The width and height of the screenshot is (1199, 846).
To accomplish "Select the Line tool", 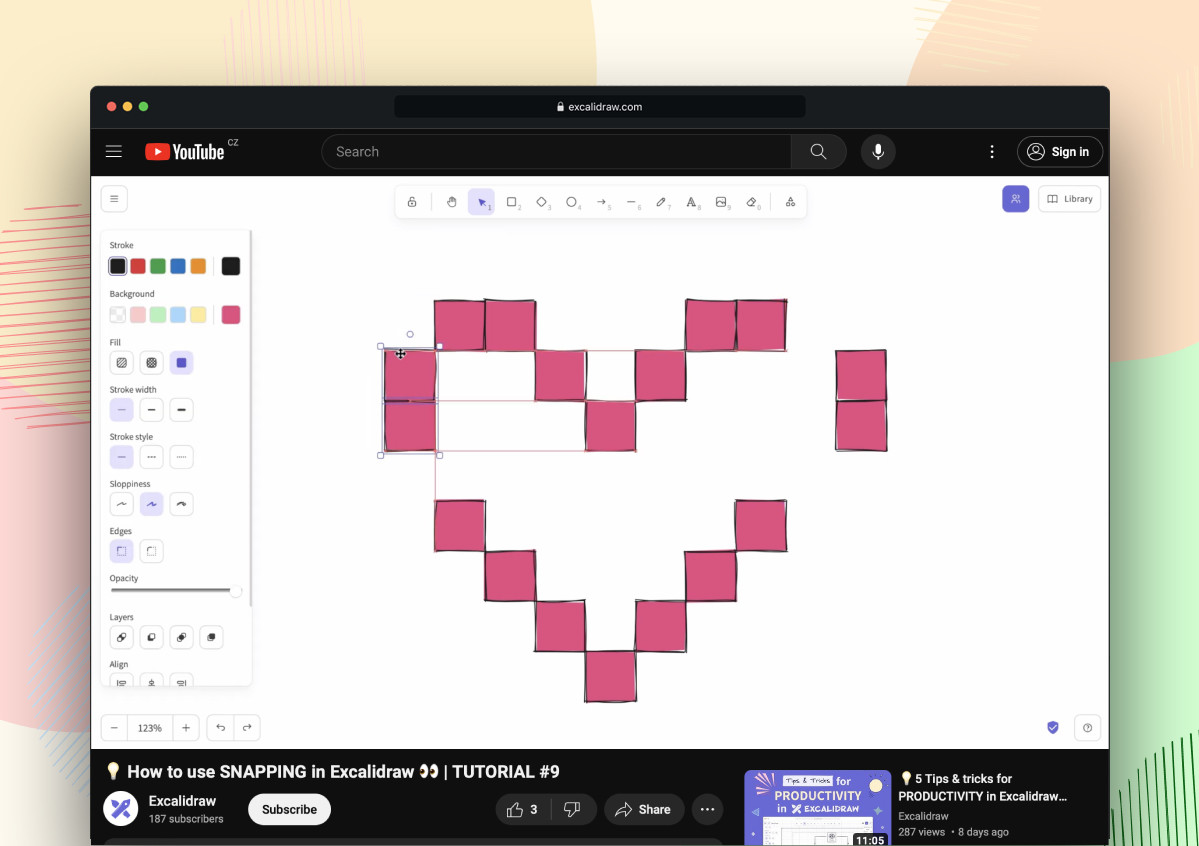I will (632, 202).
